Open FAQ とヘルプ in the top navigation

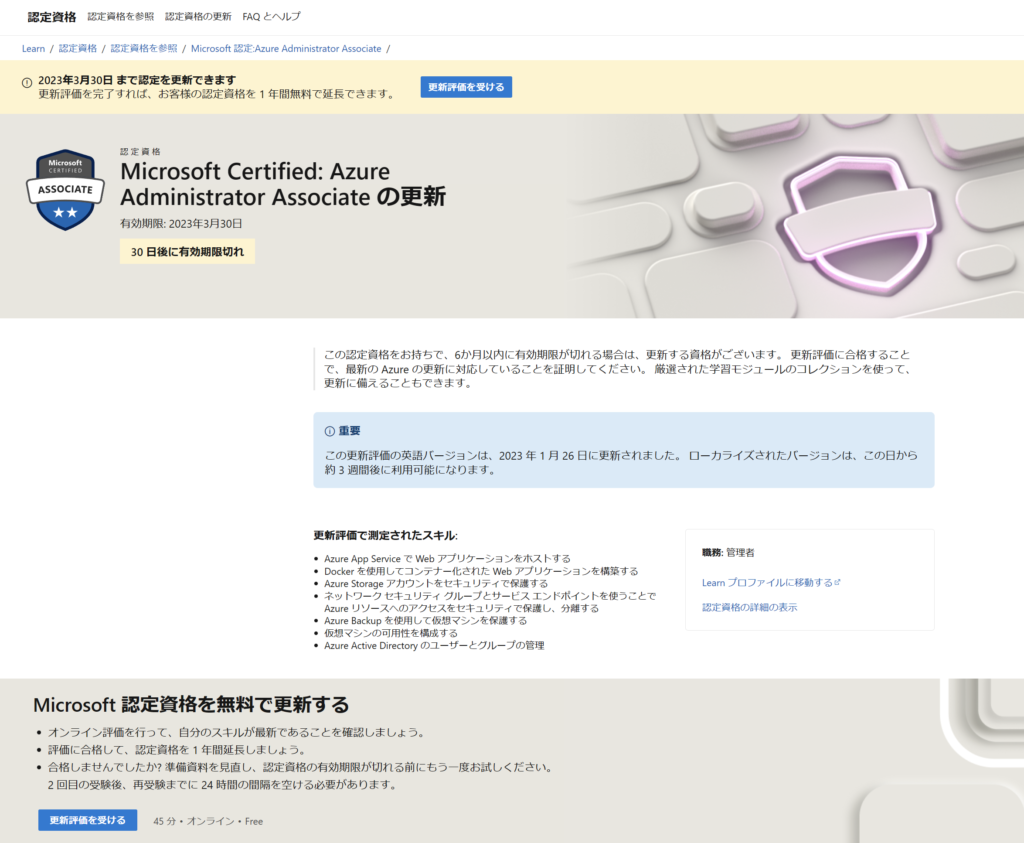tap(271, 16)
